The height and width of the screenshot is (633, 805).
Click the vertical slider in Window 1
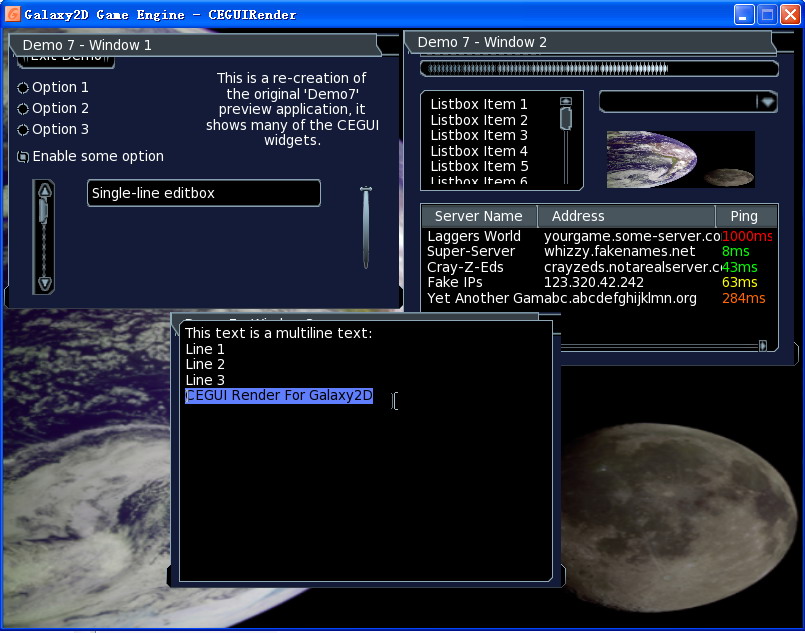pyautogui.click(x=366, y=227)
